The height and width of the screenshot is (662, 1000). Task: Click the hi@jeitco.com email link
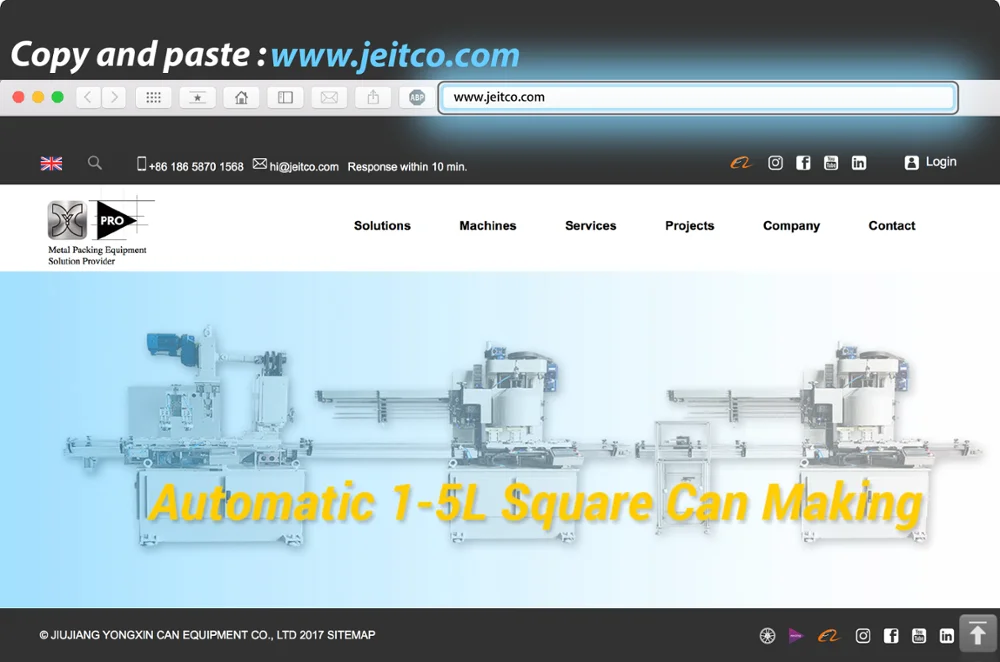pyautogui.click(x=304, y=167)
